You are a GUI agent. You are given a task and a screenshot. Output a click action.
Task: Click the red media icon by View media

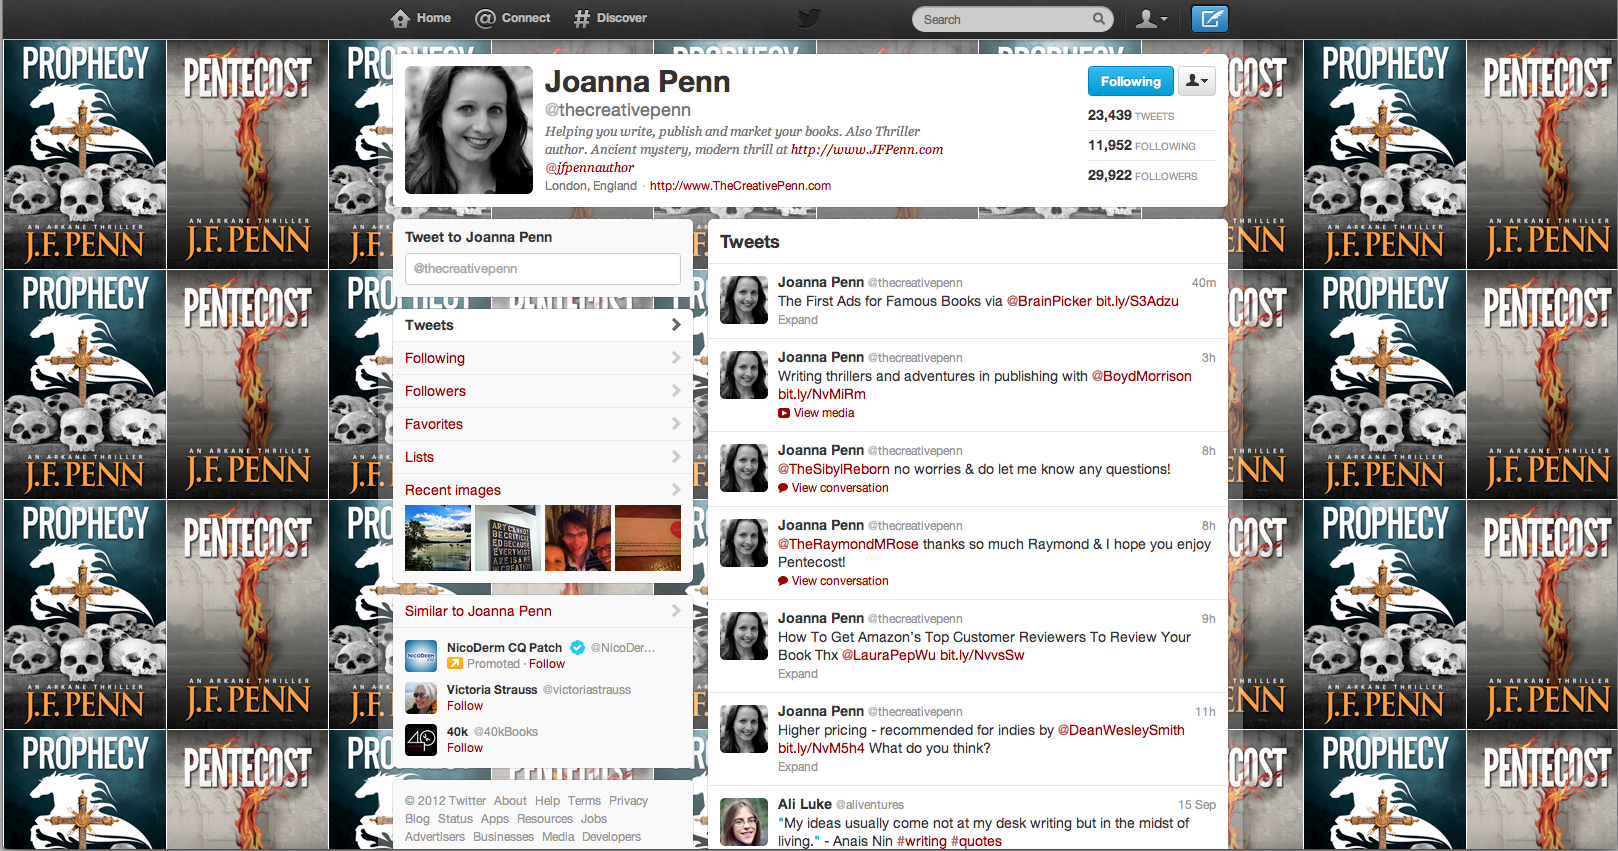coord(784,413)
